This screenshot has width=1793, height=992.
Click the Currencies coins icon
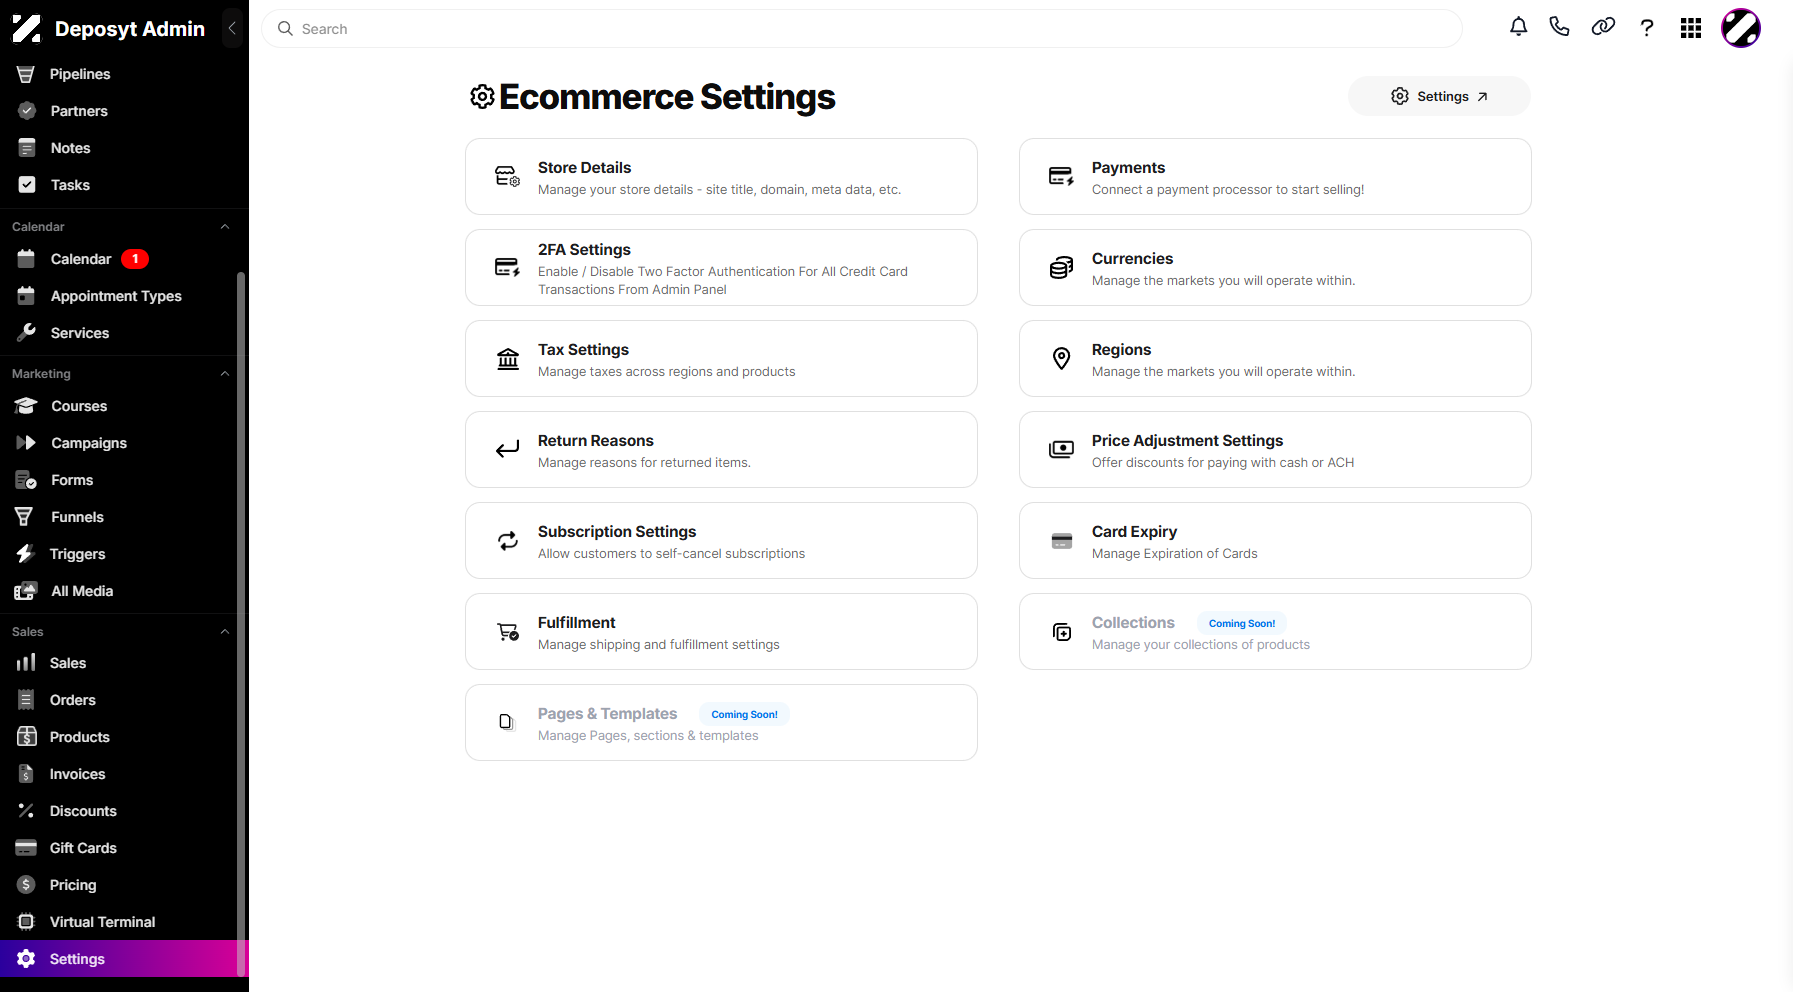tap(1062, 268)
